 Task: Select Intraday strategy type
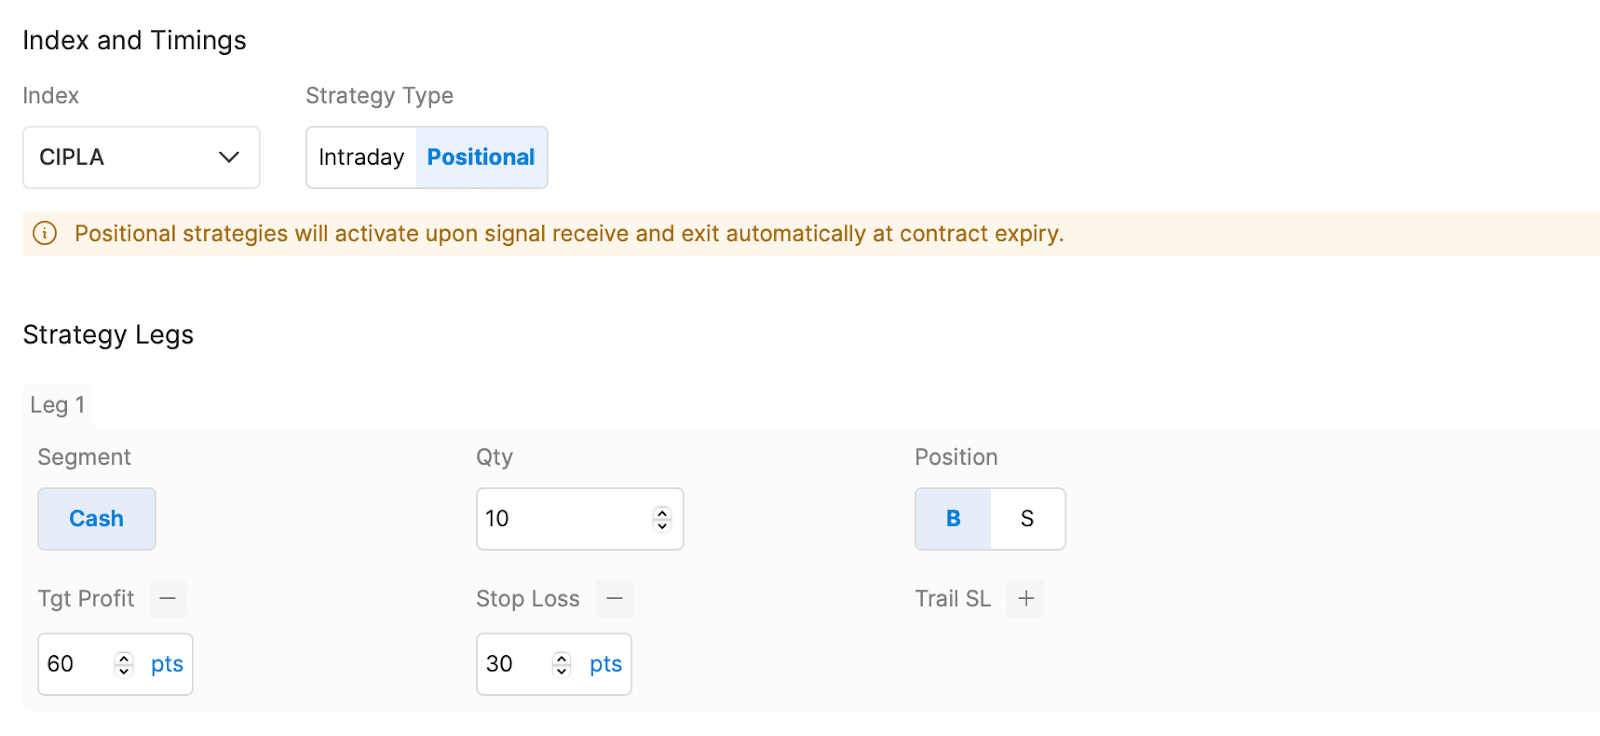tap(361, 158)
